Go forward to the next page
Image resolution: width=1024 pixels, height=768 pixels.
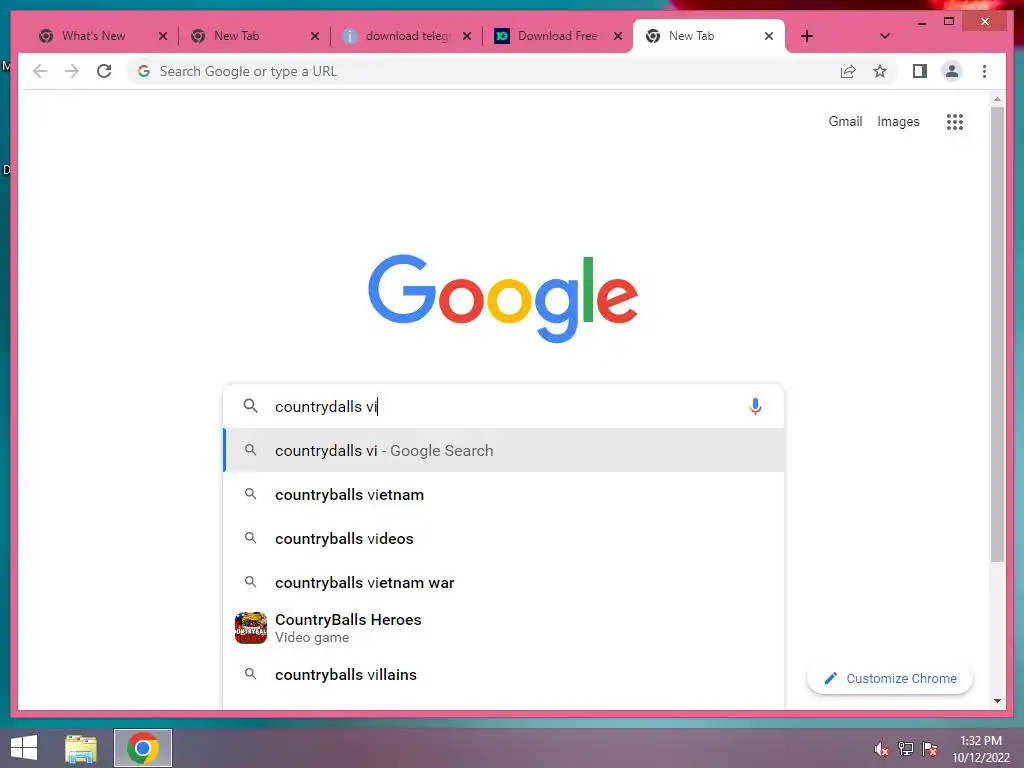tap(72, 71)
